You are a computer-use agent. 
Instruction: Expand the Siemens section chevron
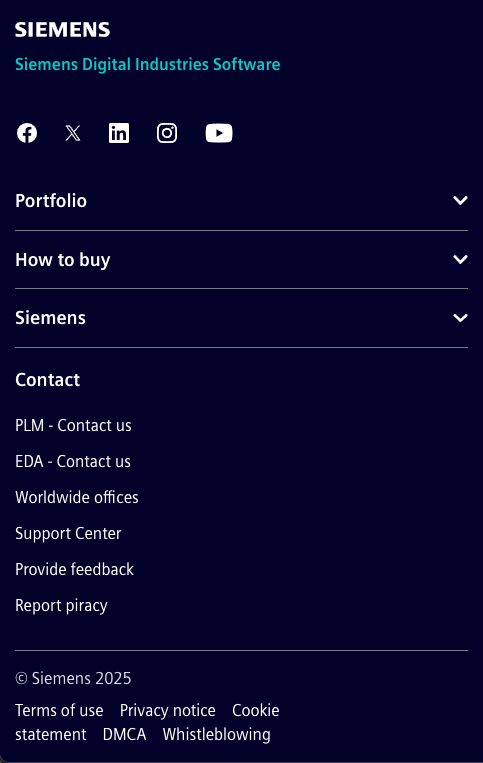[460, 318]
